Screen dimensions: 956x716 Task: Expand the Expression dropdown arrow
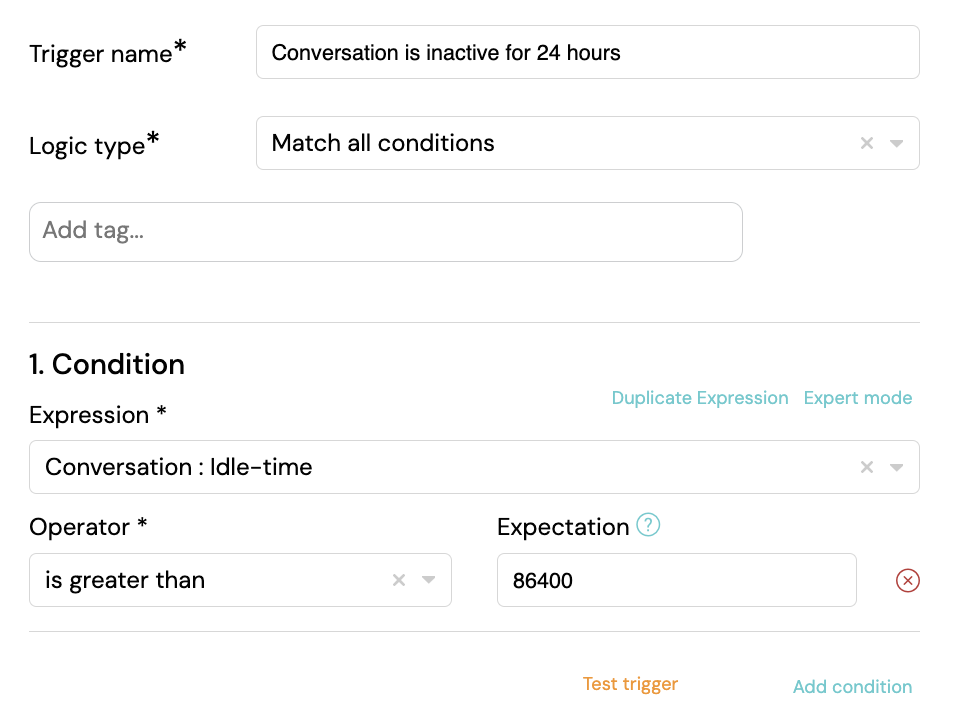pyautogui.click(x=896, y=467)
